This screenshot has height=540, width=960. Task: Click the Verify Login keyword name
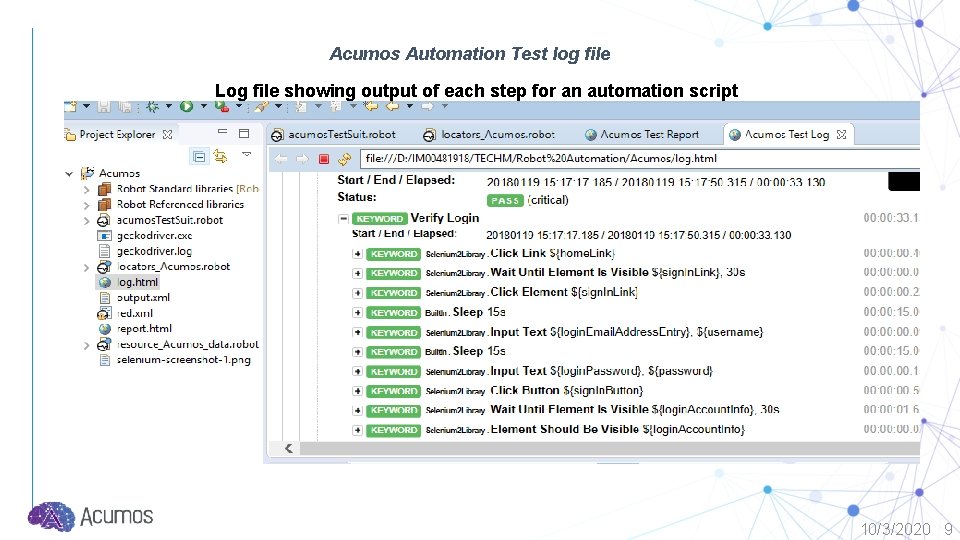point(444,218)
